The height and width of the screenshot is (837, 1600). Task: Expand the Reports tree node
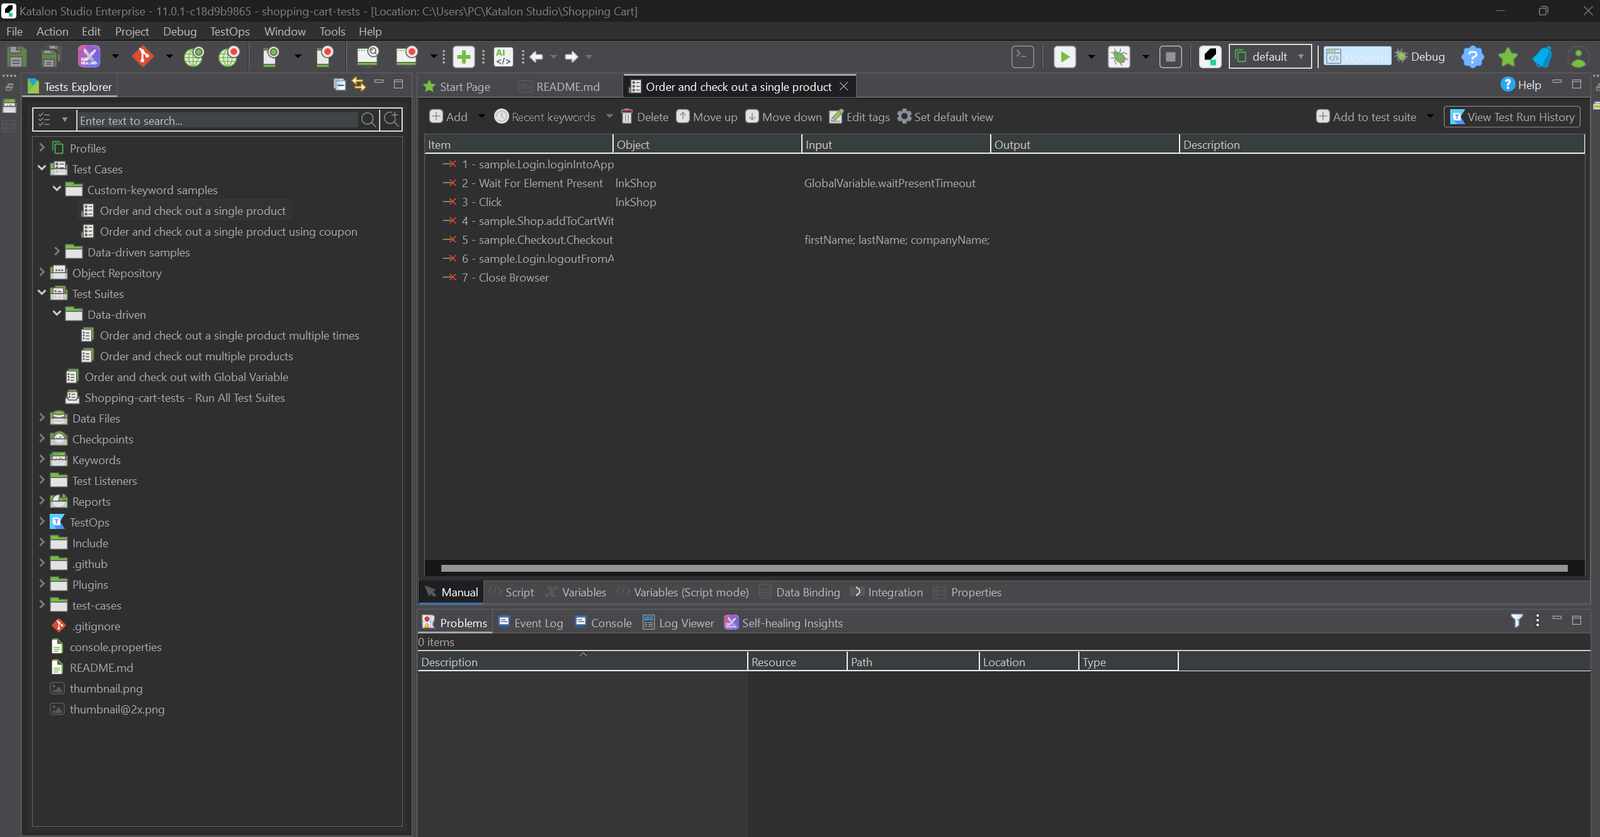click(42, 501)
